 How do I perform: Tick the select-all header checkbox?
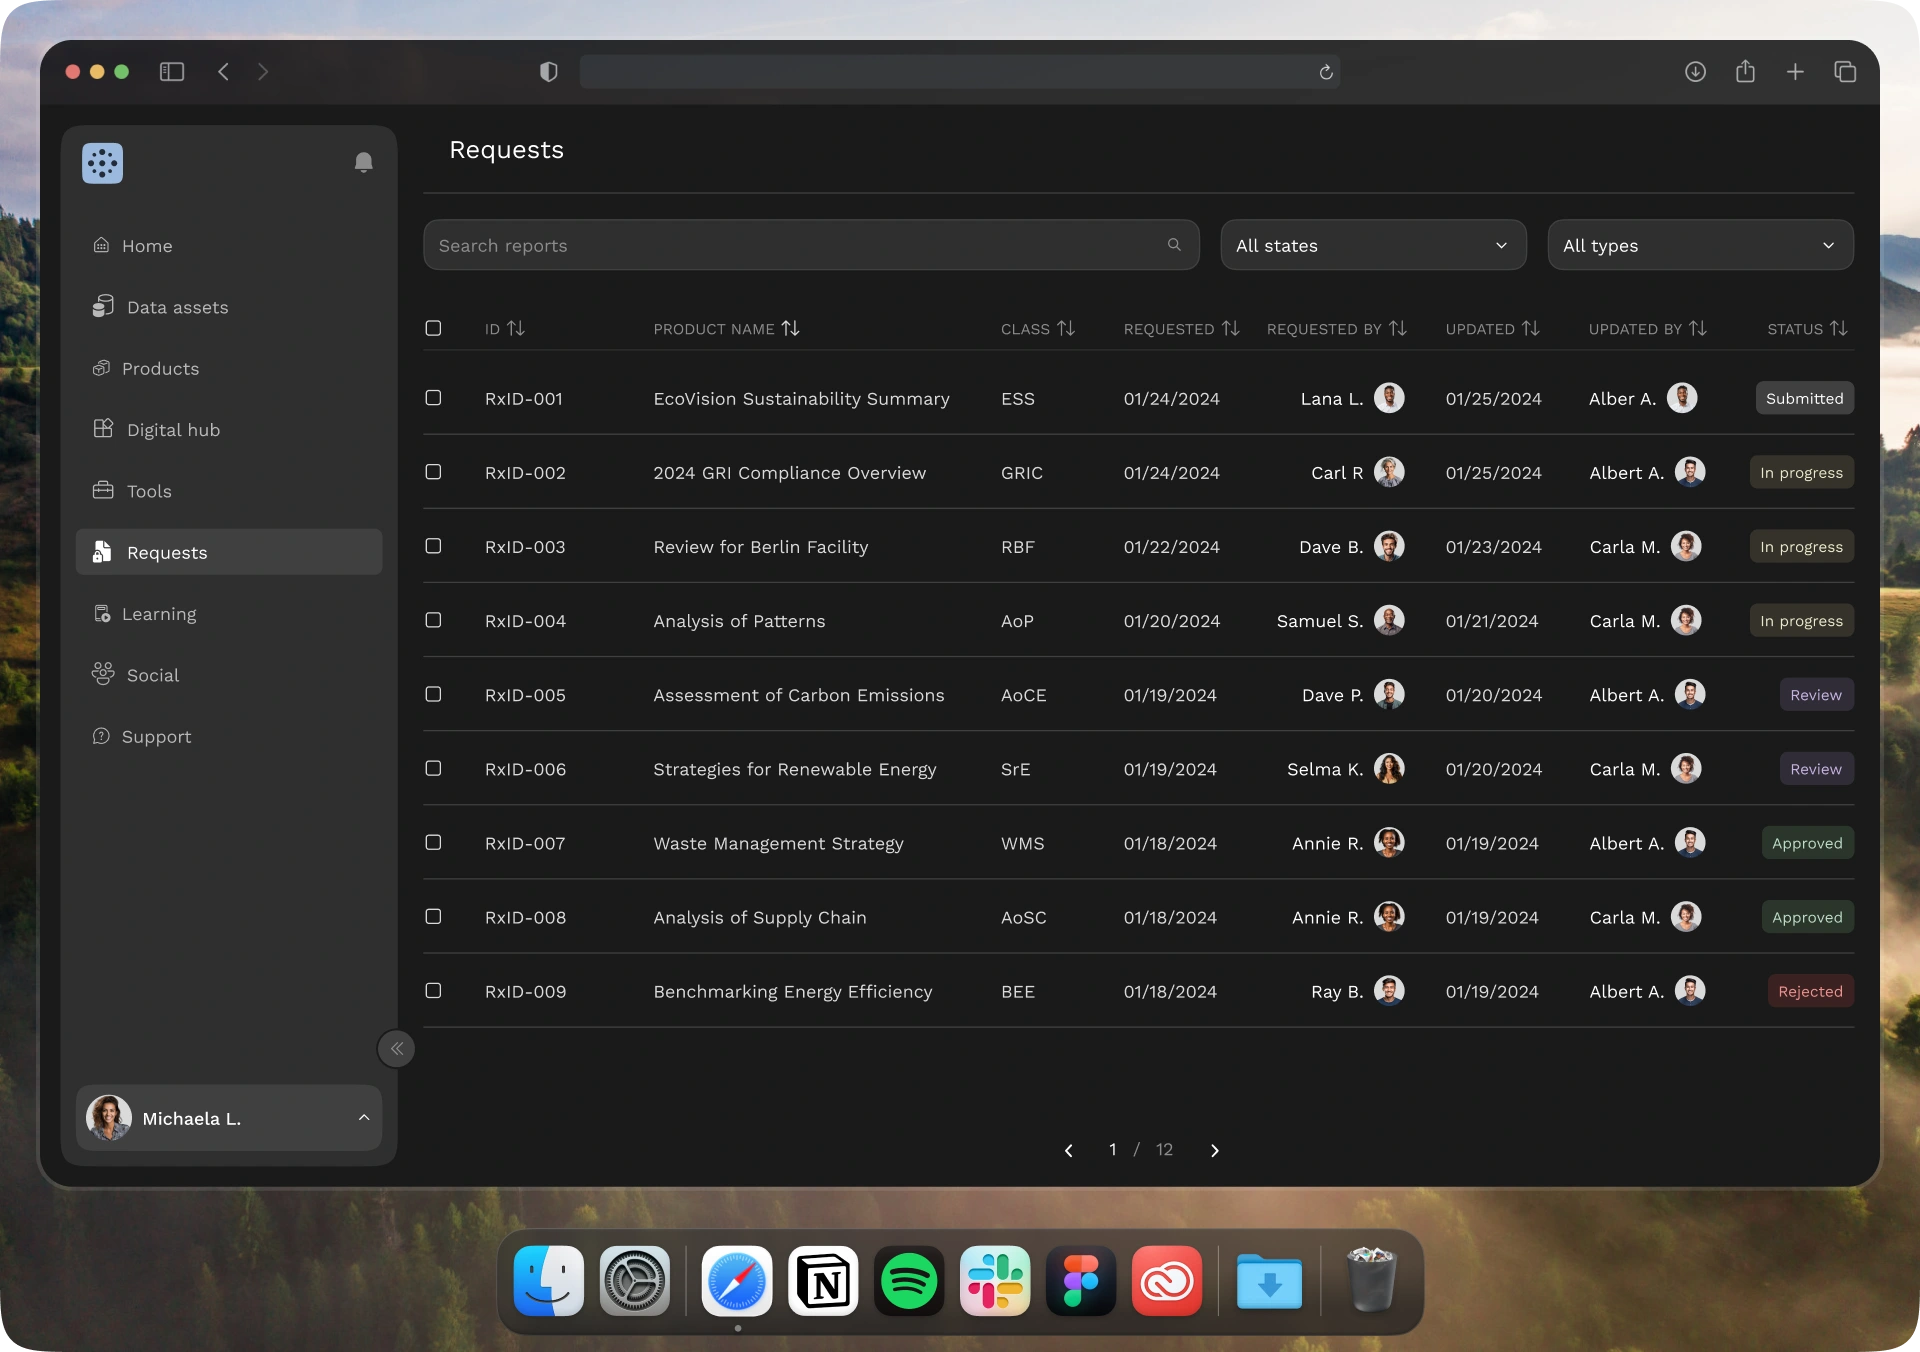(x=433, y=329)
